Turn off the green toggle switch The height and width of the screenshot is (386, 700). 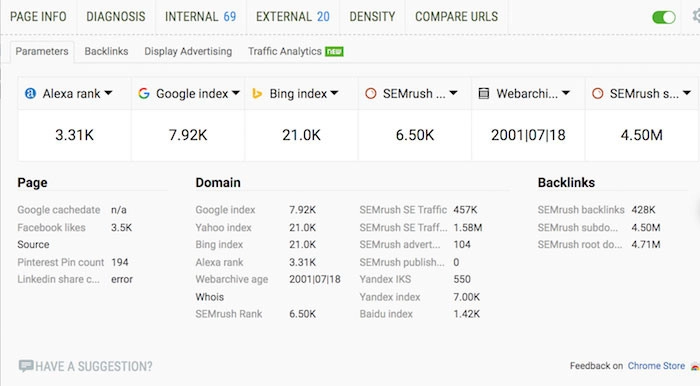[x=664, y=17]
